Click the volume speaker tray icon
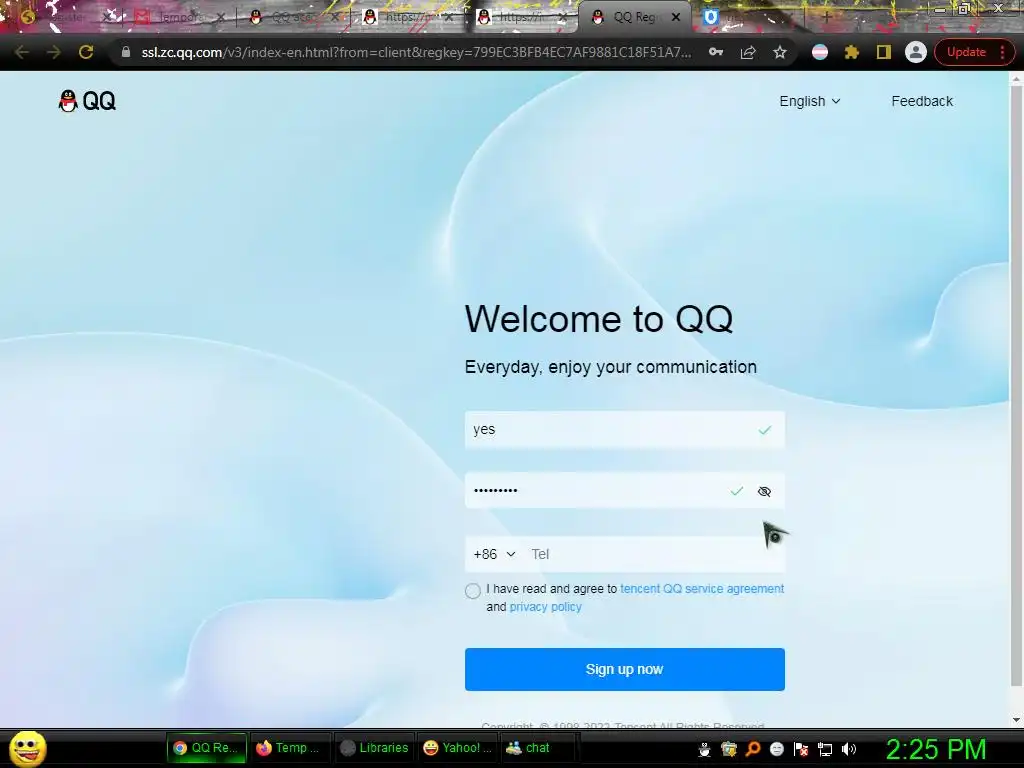The width and height of the screenshot is (1024, 768). [849, 750]
